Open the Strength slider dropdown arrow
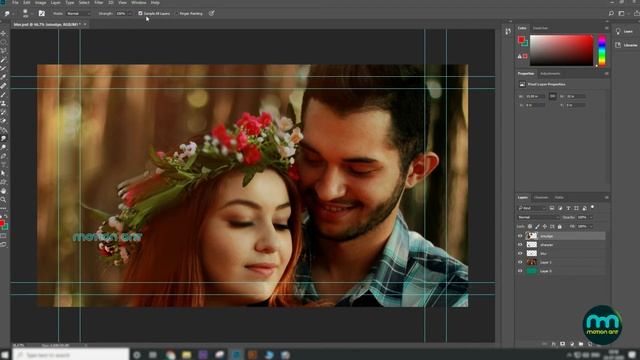Image resolution: width=640 pixels, height=360 pixels. [x=130, y=13]
